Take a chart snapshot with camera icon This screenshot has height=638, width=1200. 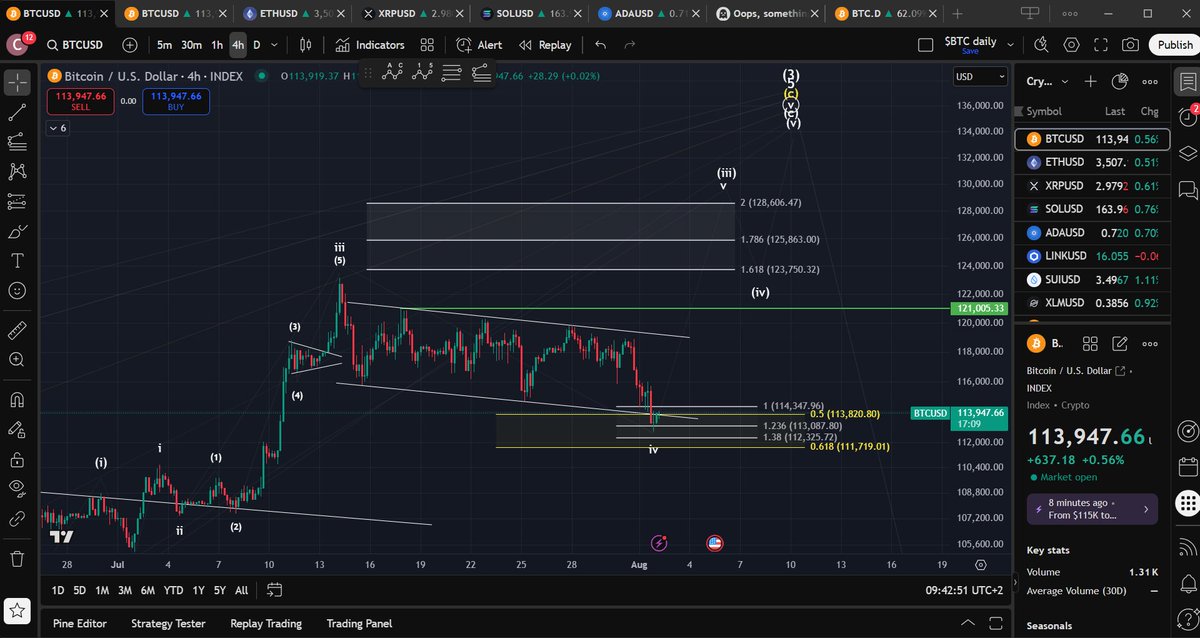[1130, 45]
